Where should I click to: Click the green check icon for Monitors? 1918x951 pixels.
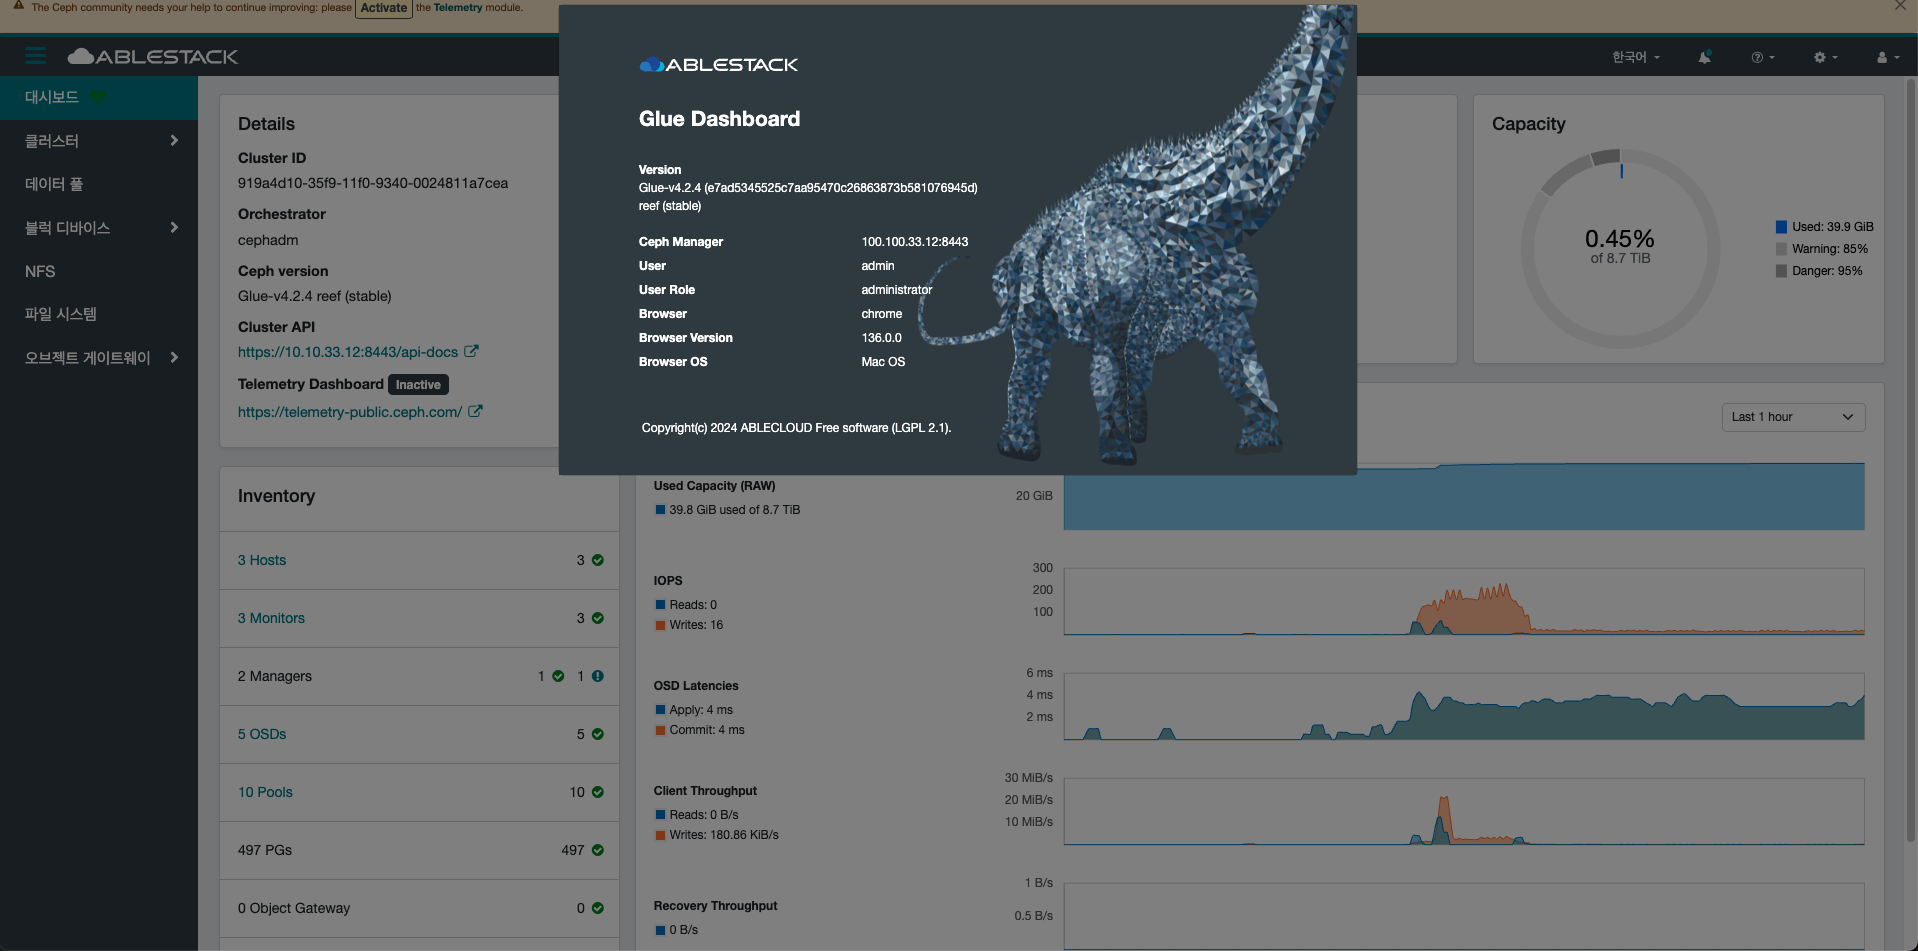[598, 618]
